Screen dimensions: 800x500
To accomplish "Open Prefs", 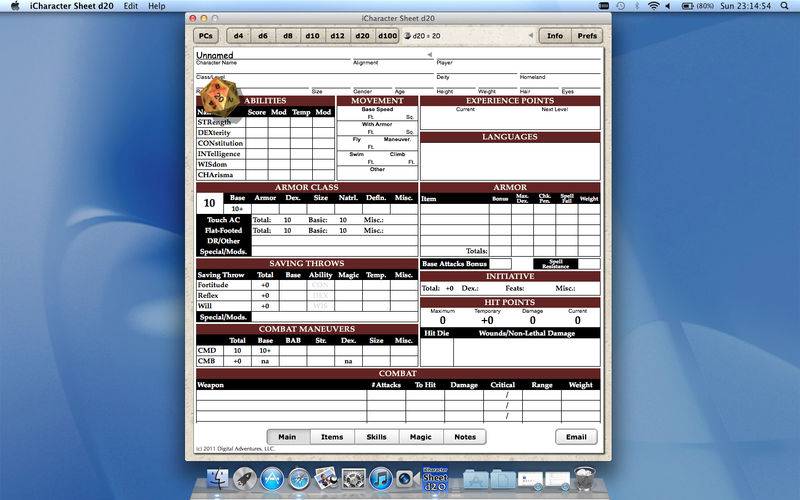I will click(587, 36).
